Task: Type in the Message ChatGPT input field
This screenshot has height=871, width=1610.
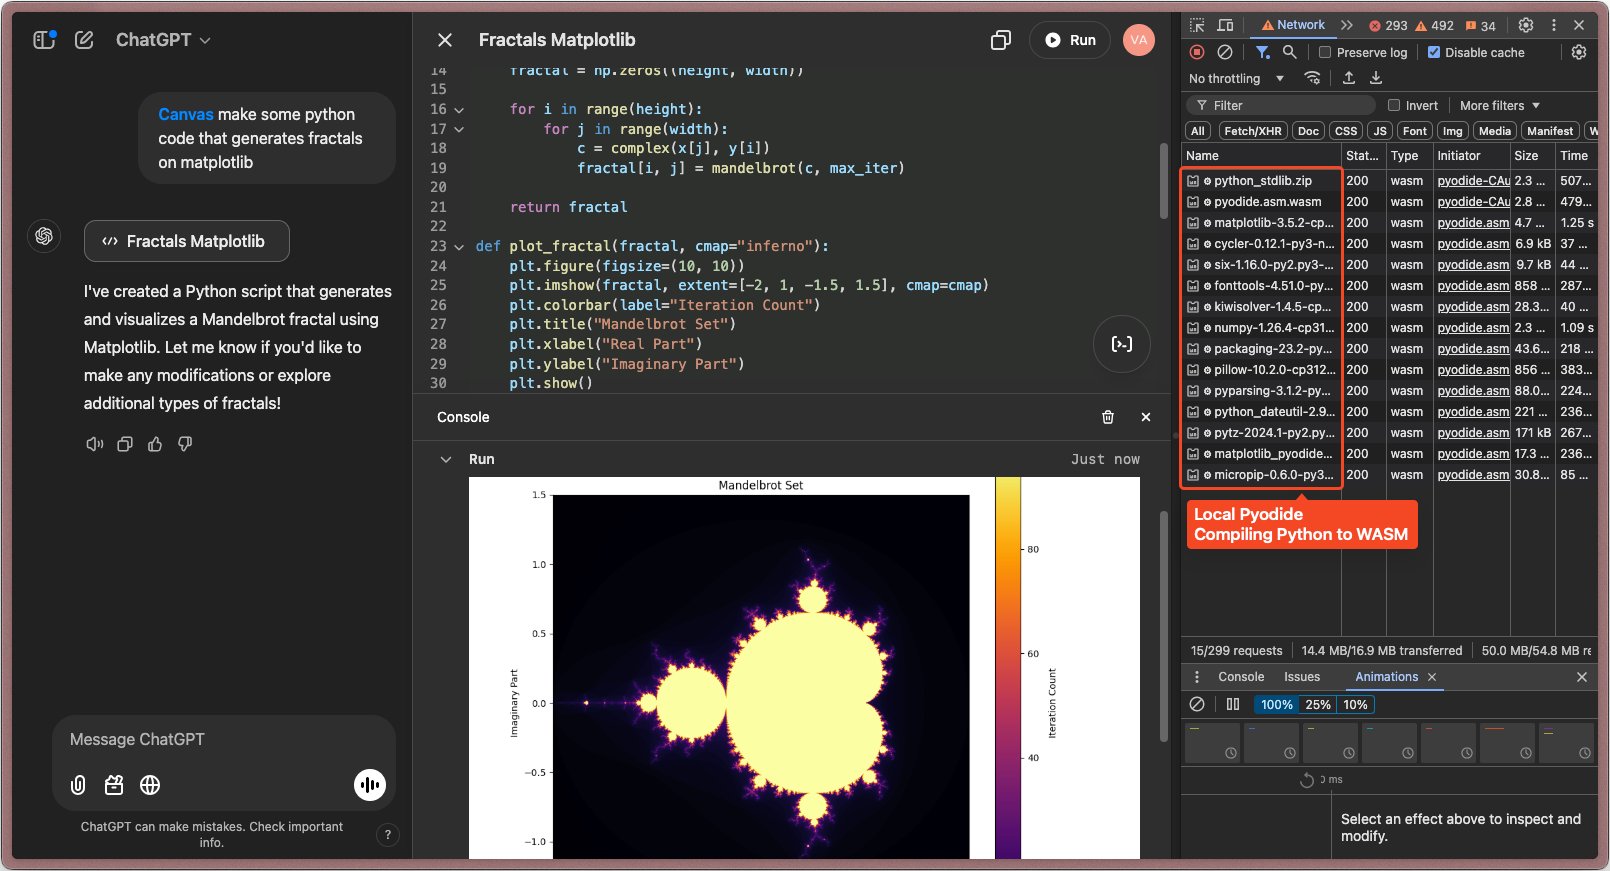Action: click(x=224, y=740)
